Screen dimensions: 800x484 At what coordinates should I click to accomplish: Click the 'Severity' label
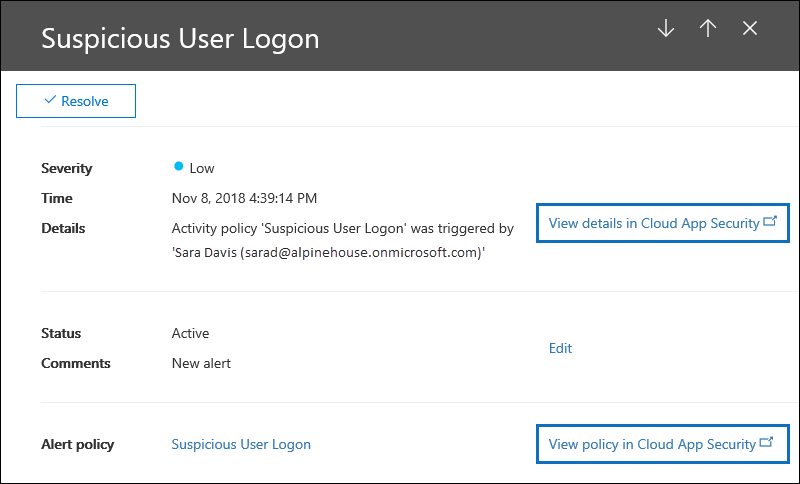tap(67, 168)
